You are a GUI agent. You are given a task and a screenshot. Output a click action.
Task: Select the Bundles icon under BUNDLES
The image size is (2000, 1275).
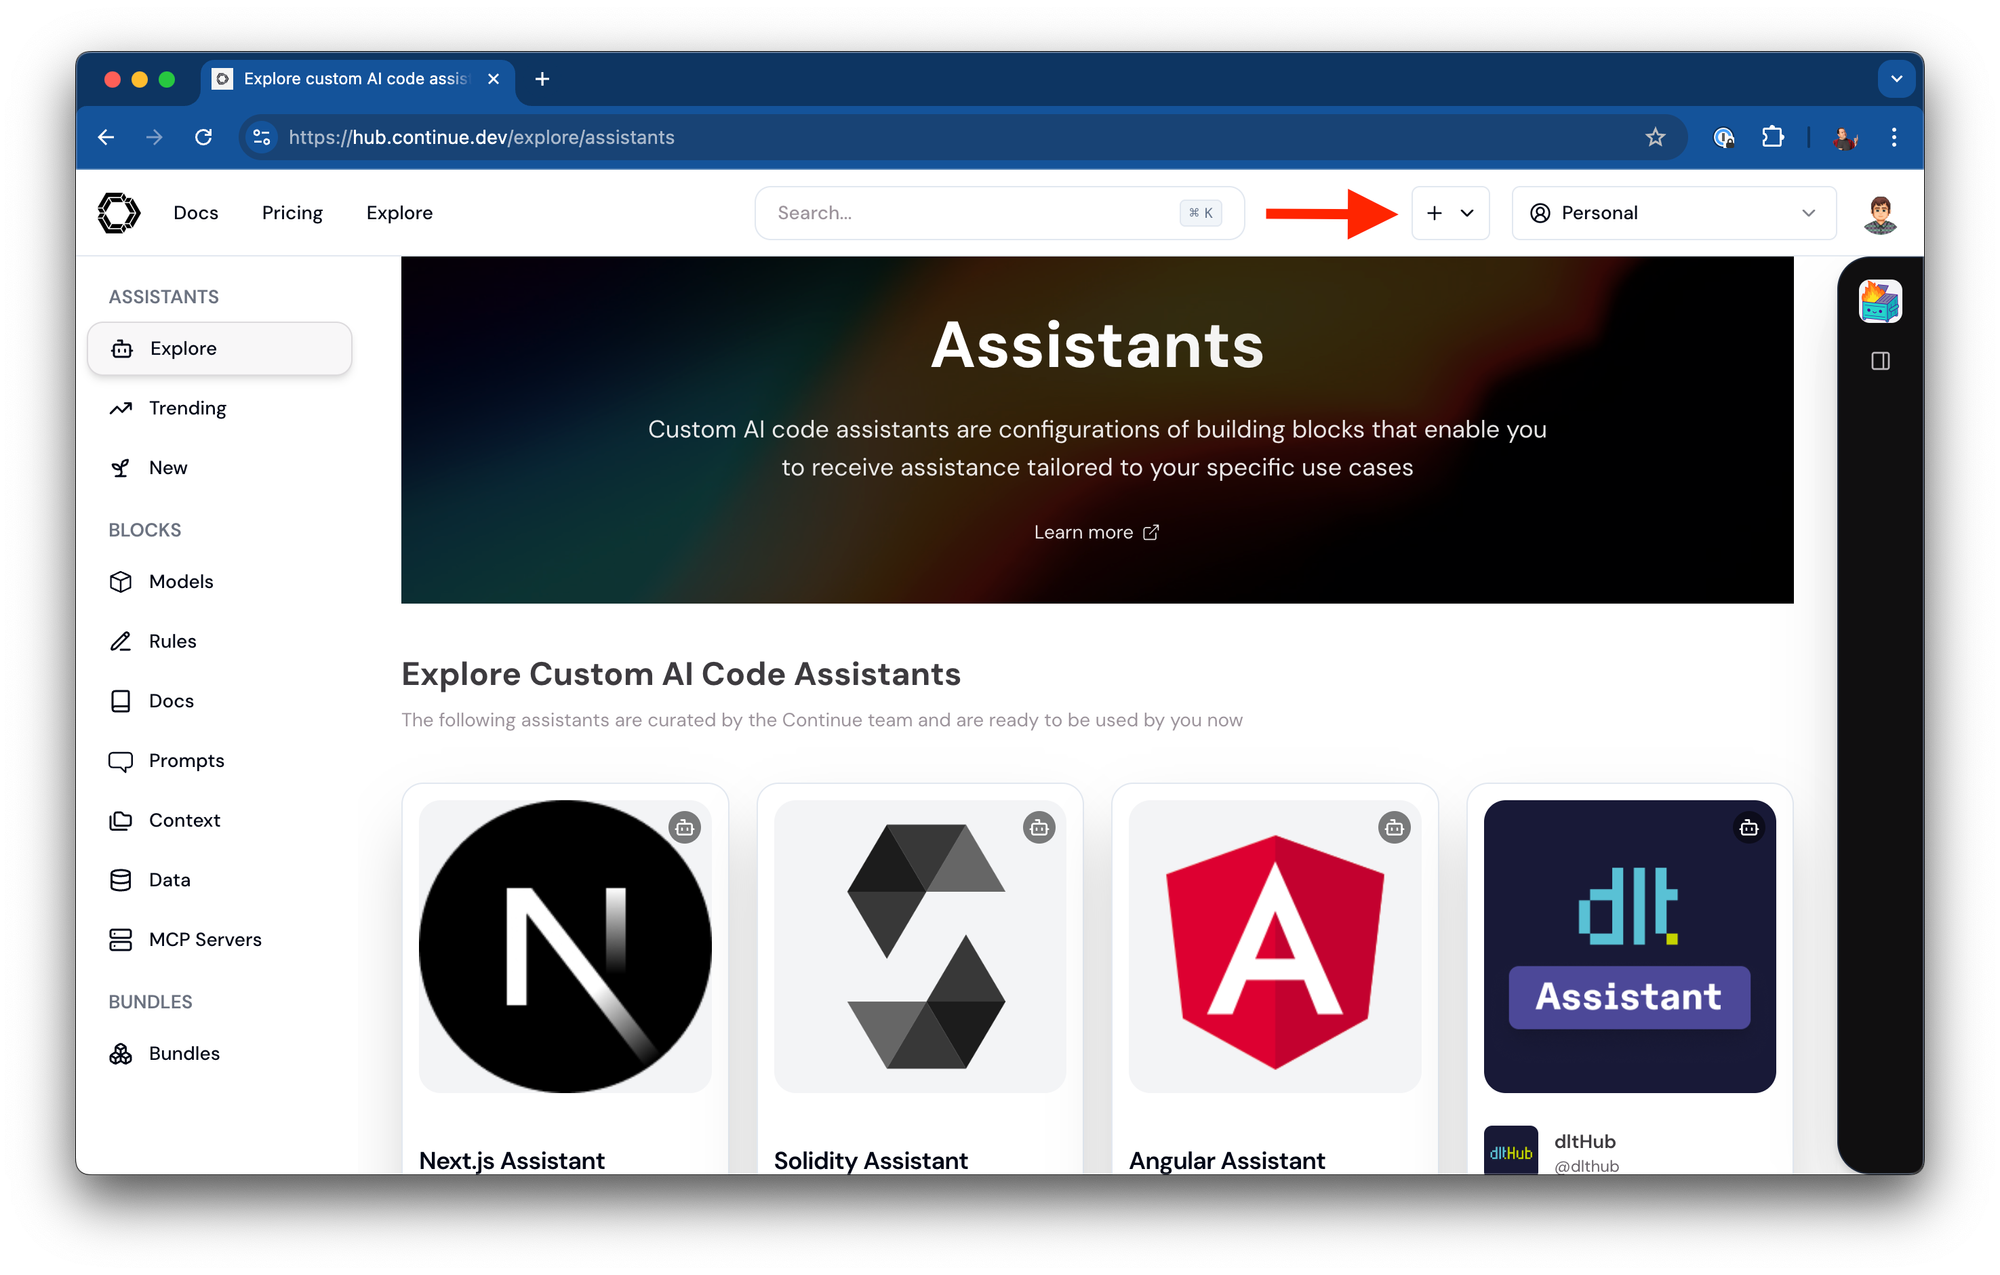(121, 1053)
